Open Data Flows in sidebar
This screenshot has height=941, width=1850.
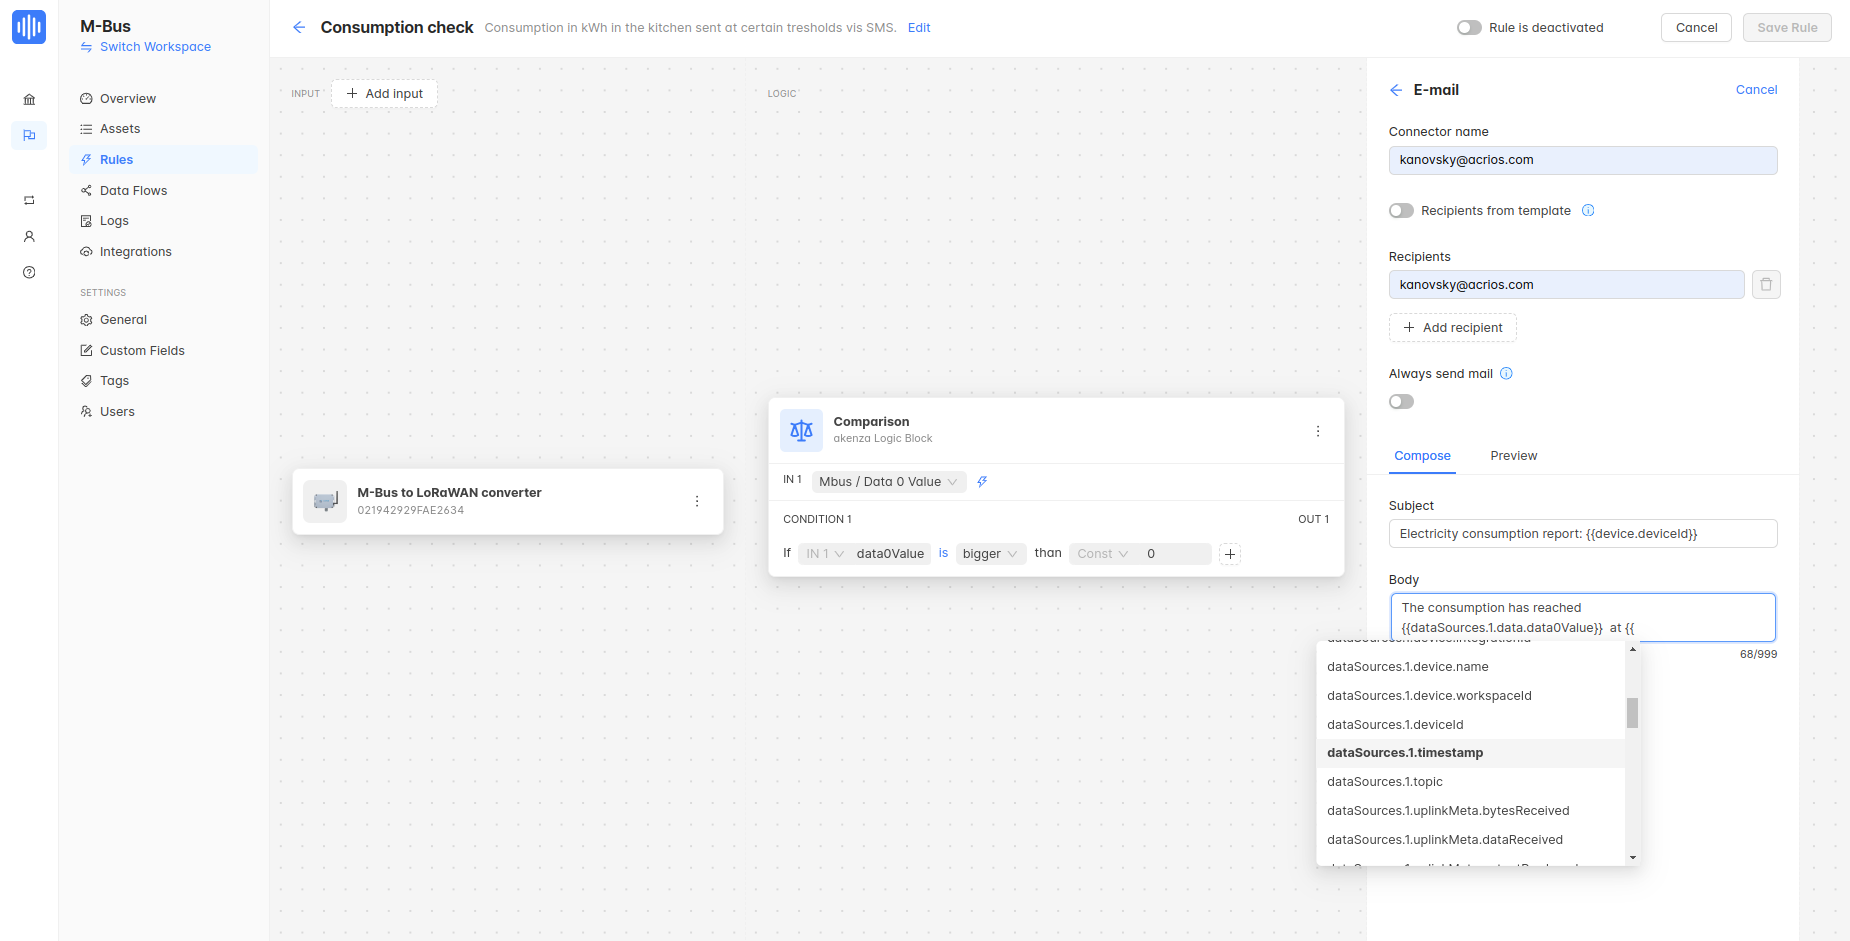click(x=133, y=191)
